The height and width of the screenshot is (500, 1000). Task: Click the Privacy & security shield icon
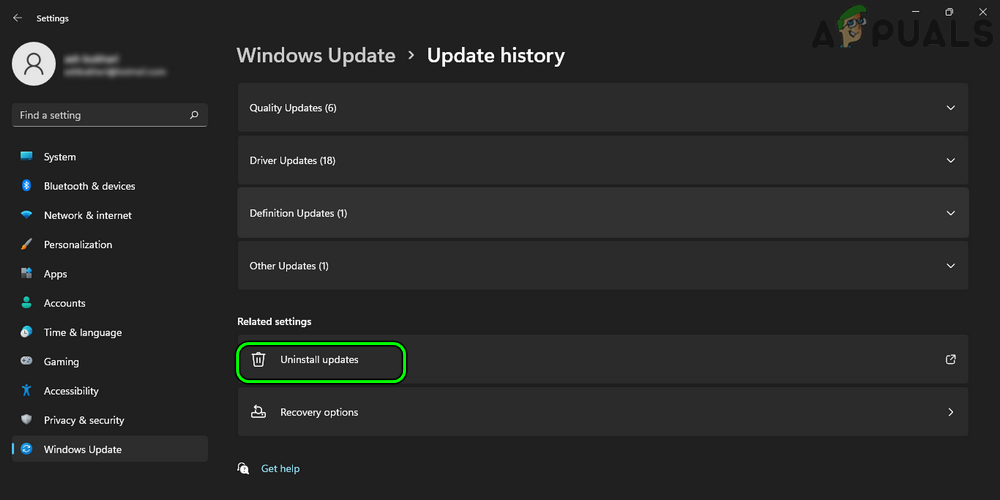[26, 420]
